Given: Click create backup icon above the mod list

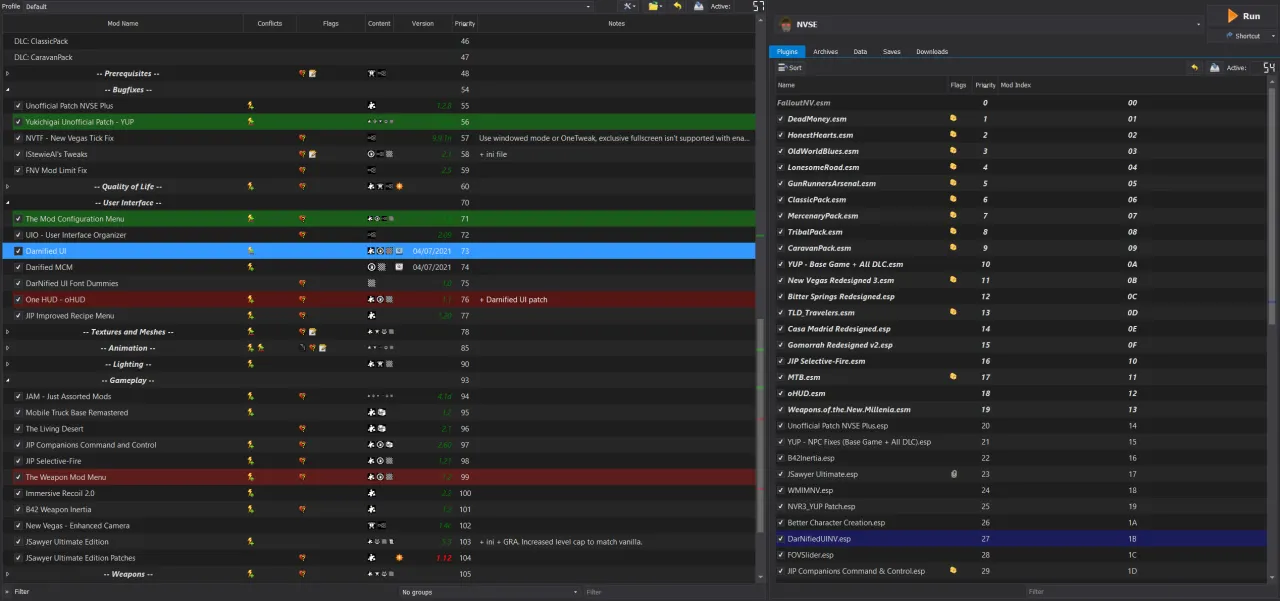Looking at the screenshot, I should click(699, 6).
